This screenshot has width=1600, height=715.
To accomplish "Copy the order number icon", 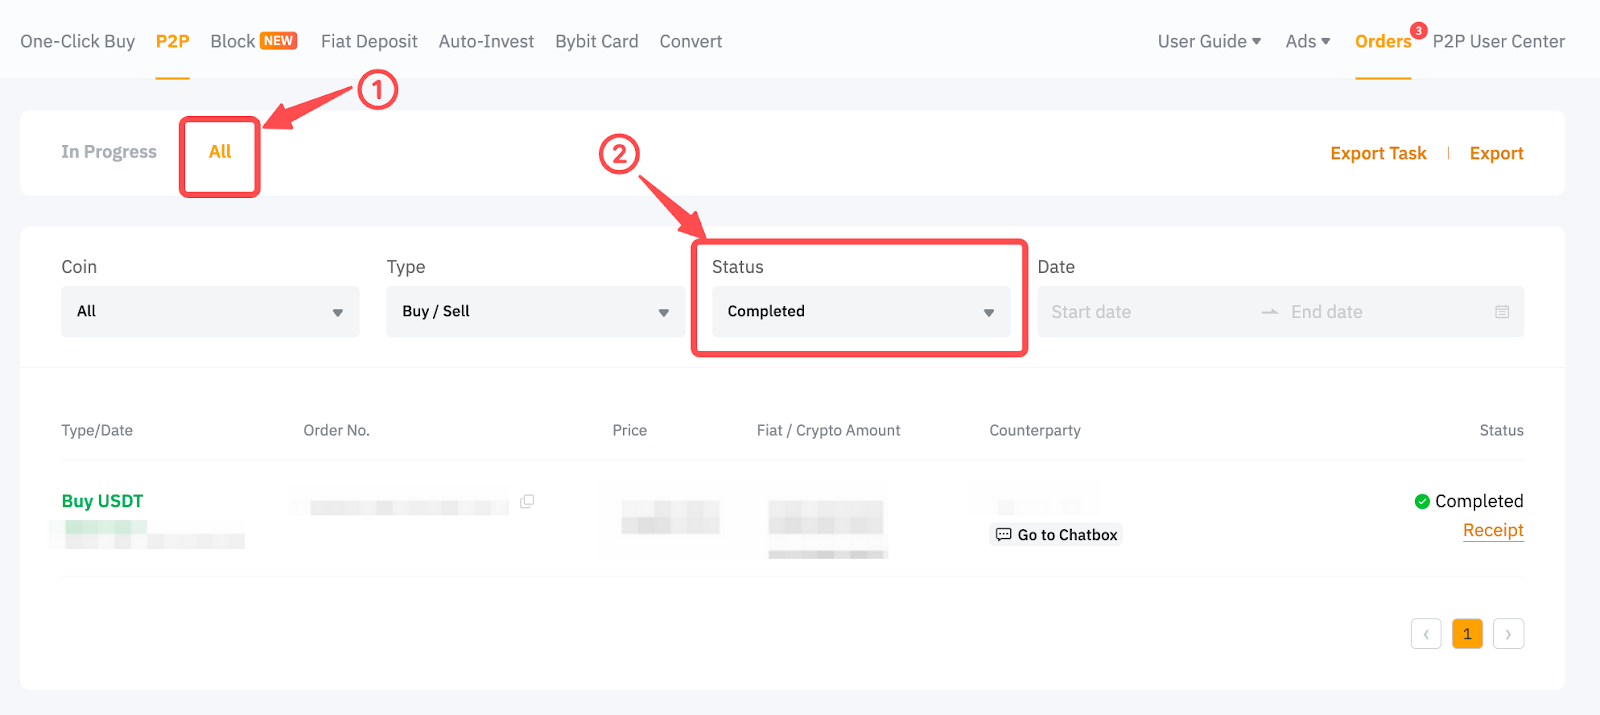I will coord(527,501).
